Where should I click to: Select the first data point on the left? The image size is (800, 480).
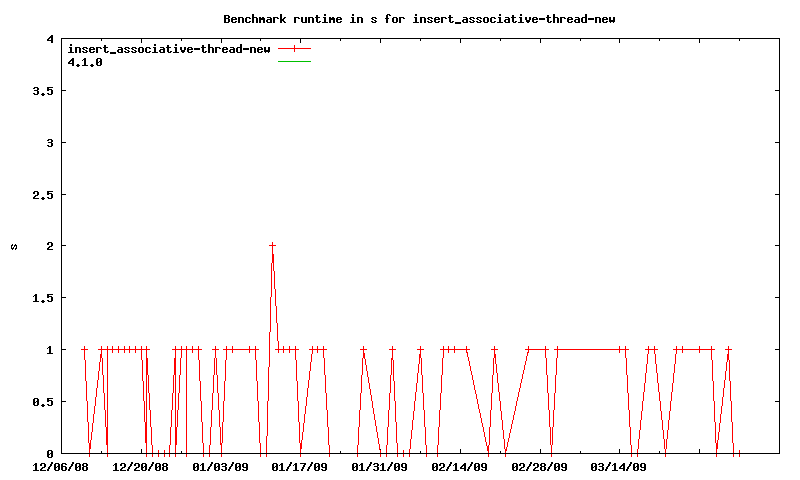point(84,349)
